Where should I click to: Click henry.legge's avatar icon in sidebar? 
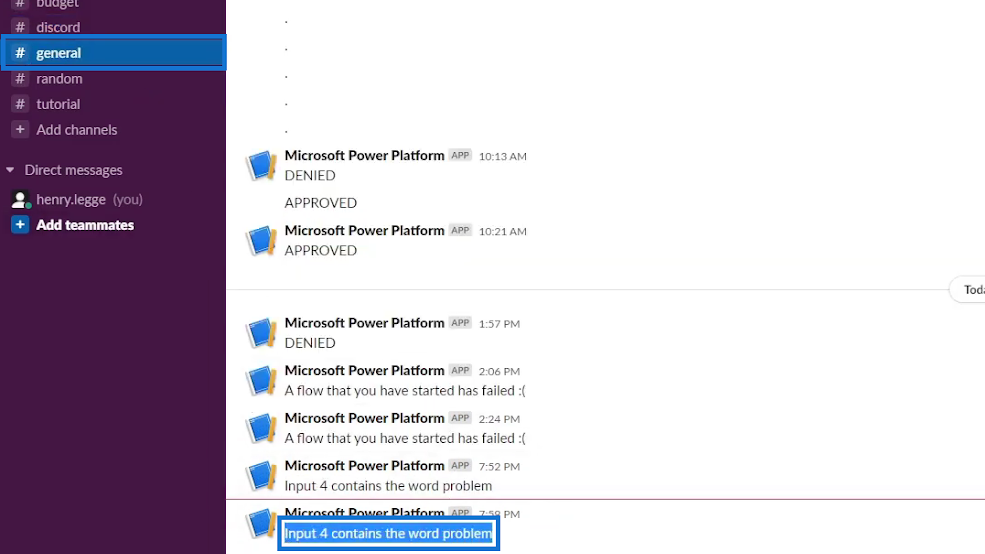20,200
